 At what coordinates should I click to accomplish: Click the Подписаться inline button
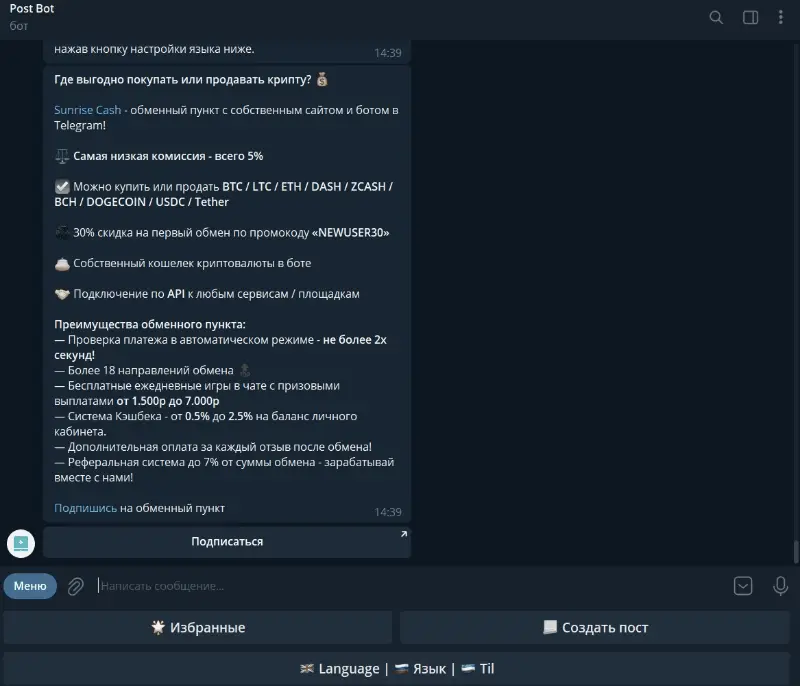point(227,542)
